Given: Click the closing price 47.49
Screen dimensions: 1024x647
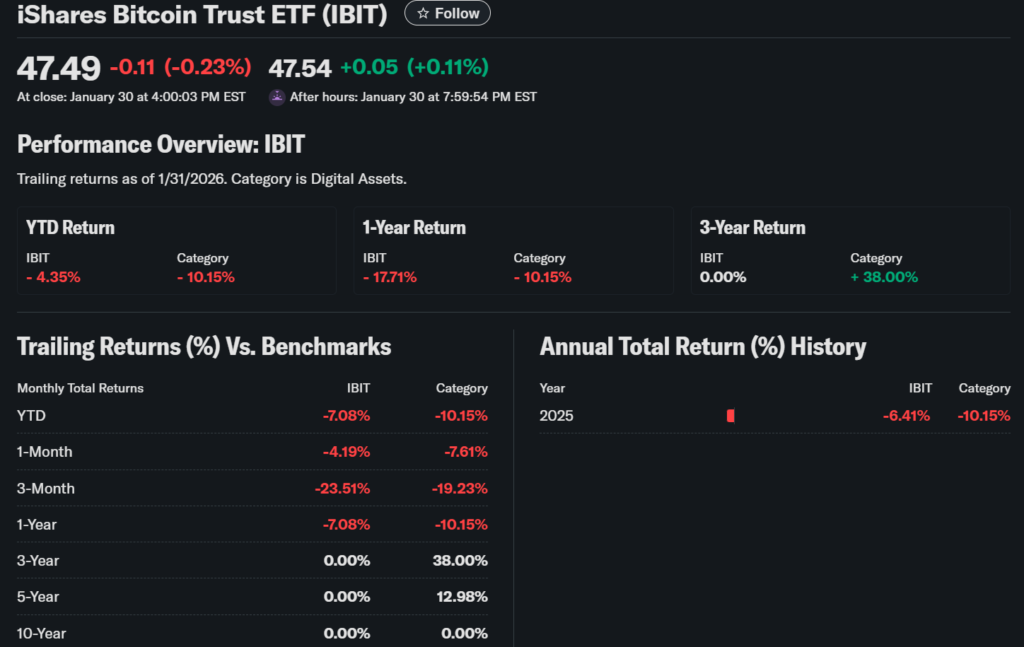Looking at the screenshot, I should (x=59, y=68).
